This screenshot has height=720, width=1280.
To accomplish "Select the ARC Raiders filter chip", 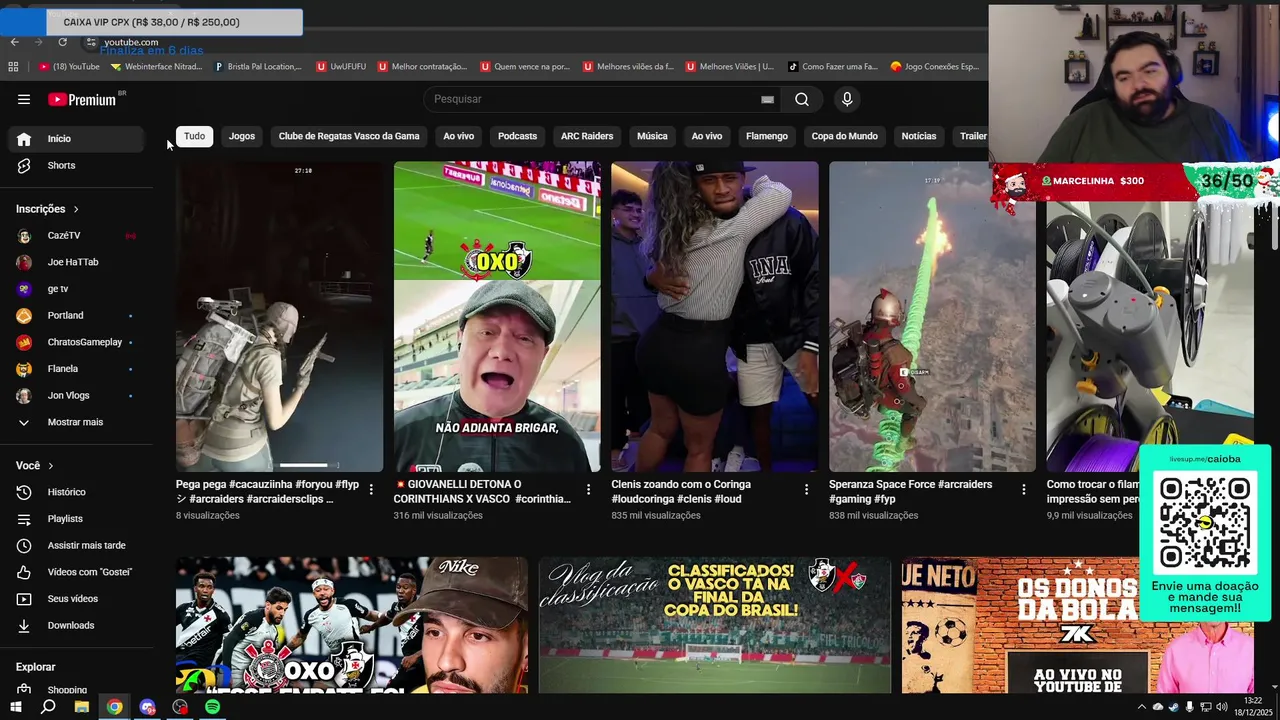I will click(587, 136).
